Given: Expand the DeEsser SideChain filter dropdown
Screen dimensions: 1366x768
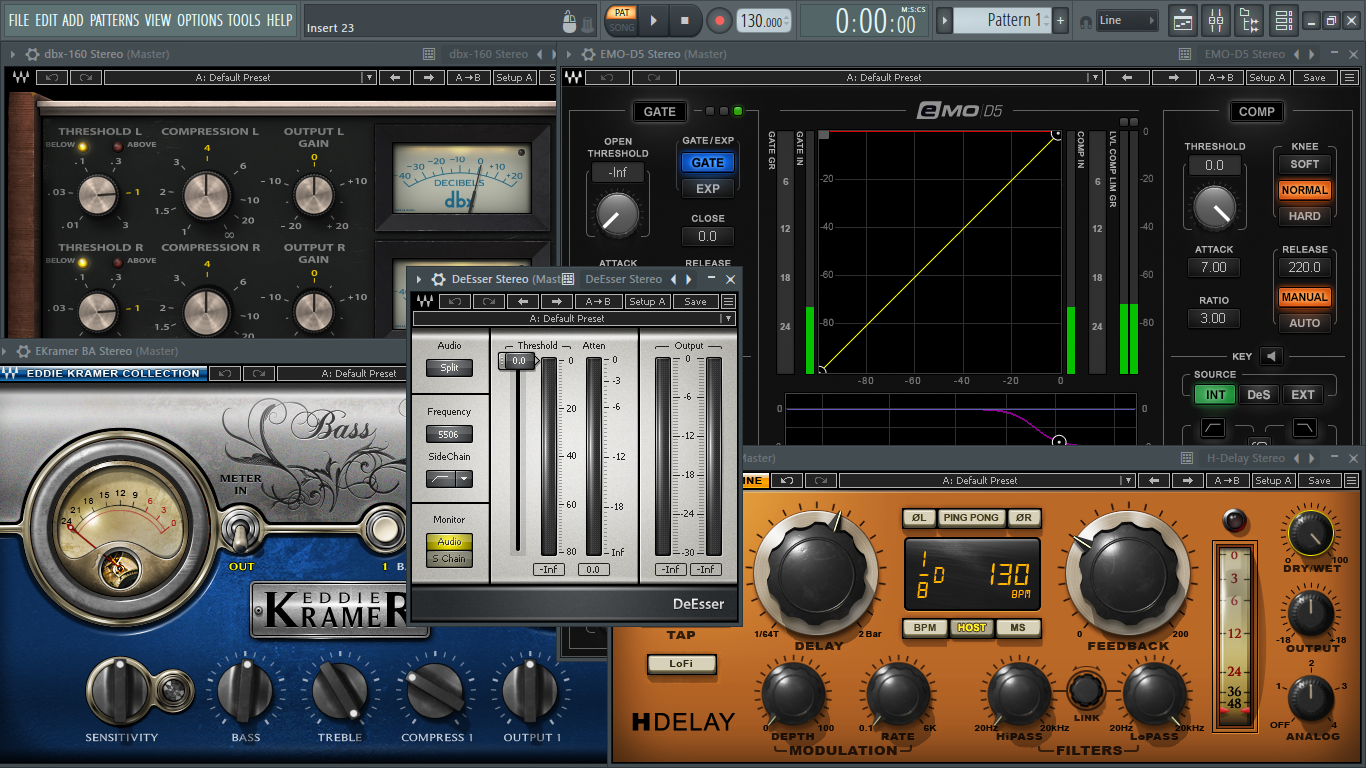Looking at the screenshot, I should (463, 479).
